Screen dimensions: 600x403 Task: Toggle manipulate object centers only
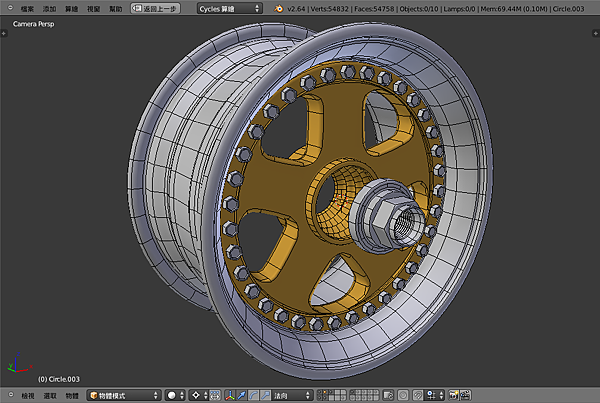[215, 395]
